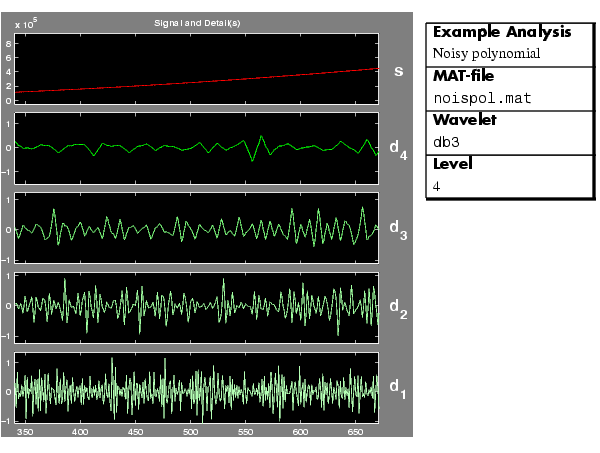Click the 500 tick on the x-axis
The width and height of the screenshot is (600, 453).
point(190,433)
